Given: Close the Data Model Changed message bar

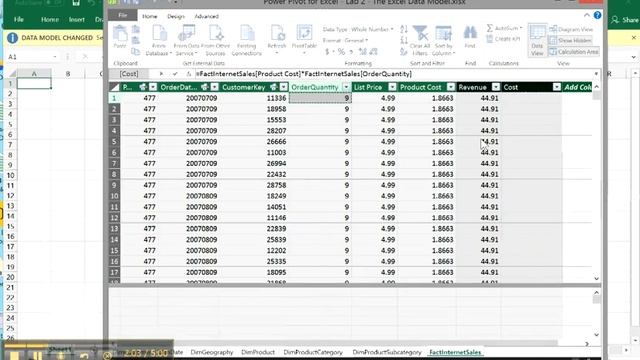Looking at the screenshot, I should pos(634,38).
